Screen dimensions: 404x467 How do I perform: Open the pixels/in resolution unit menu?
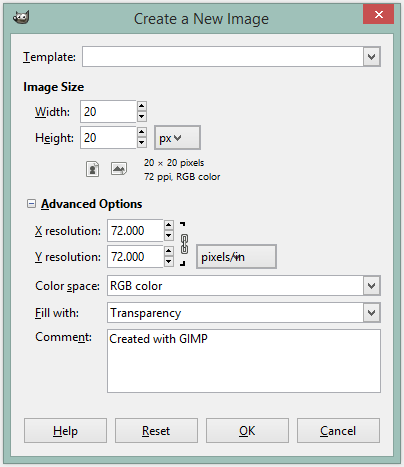(x=236, y=257)
